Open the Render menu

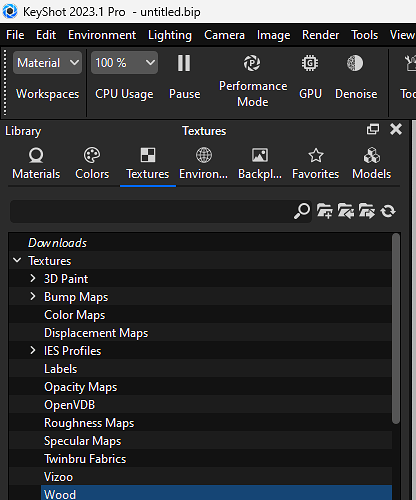click(320, 35)
